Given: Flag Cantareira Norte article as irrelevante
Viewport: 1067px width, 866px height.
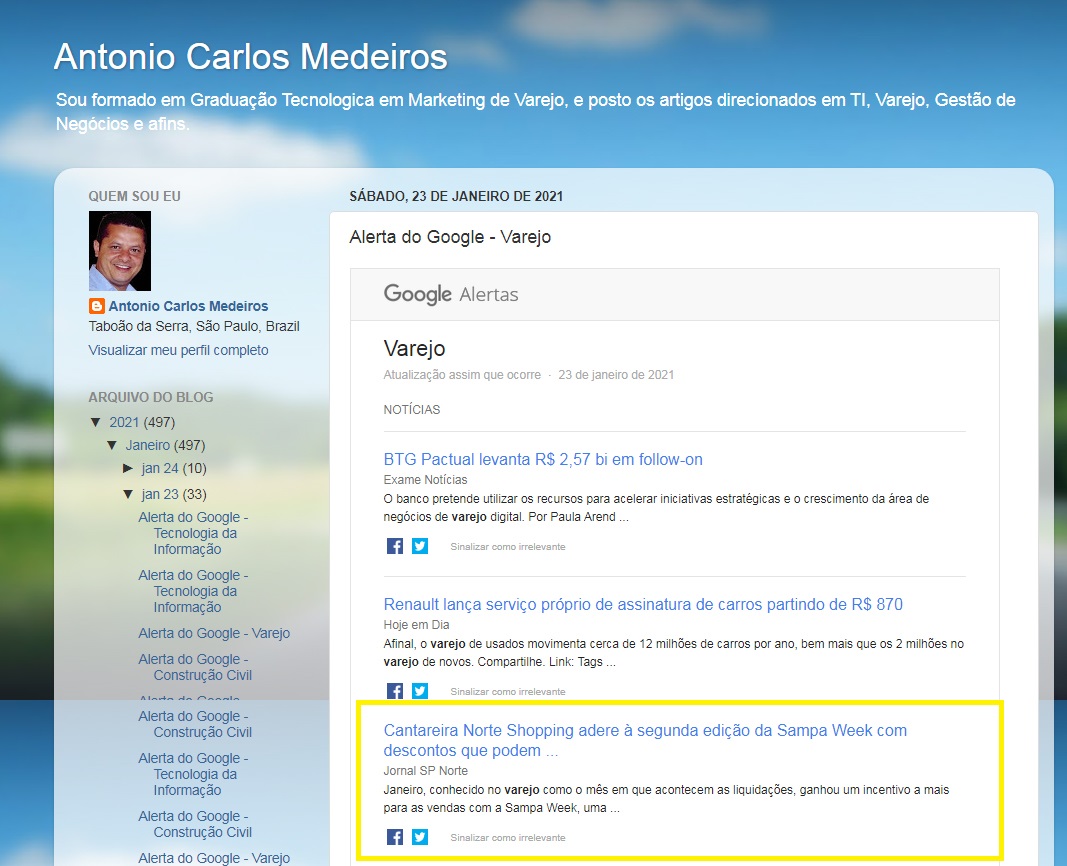Looking at the screenshot, I should [508, 837].
